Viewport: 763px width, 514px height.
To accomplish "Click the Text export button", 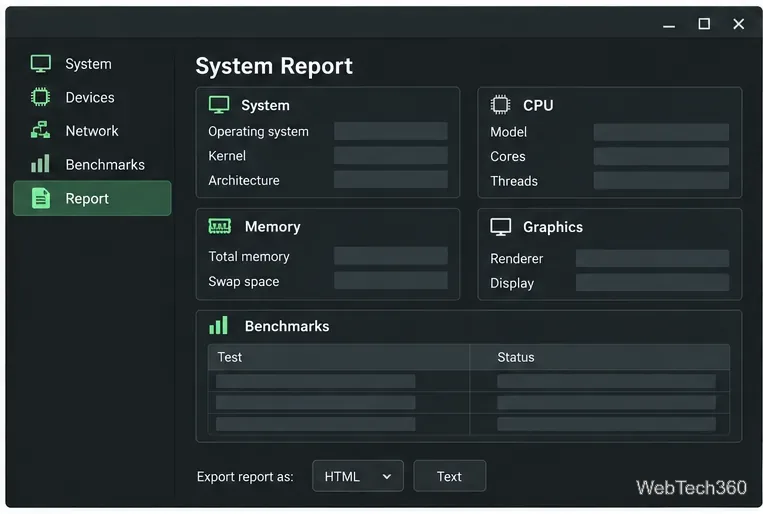I will click(449, 476).
